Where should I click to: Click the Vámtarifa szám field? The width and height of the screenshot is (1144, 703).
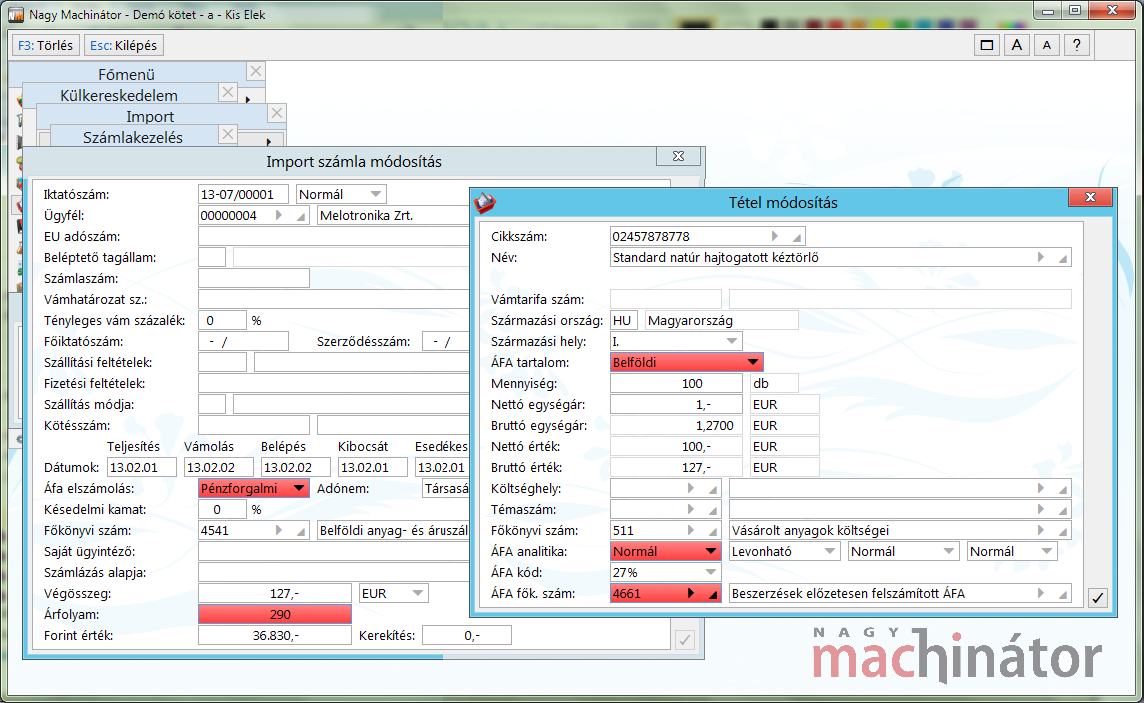pyautogui.click(x=665, y=299)
